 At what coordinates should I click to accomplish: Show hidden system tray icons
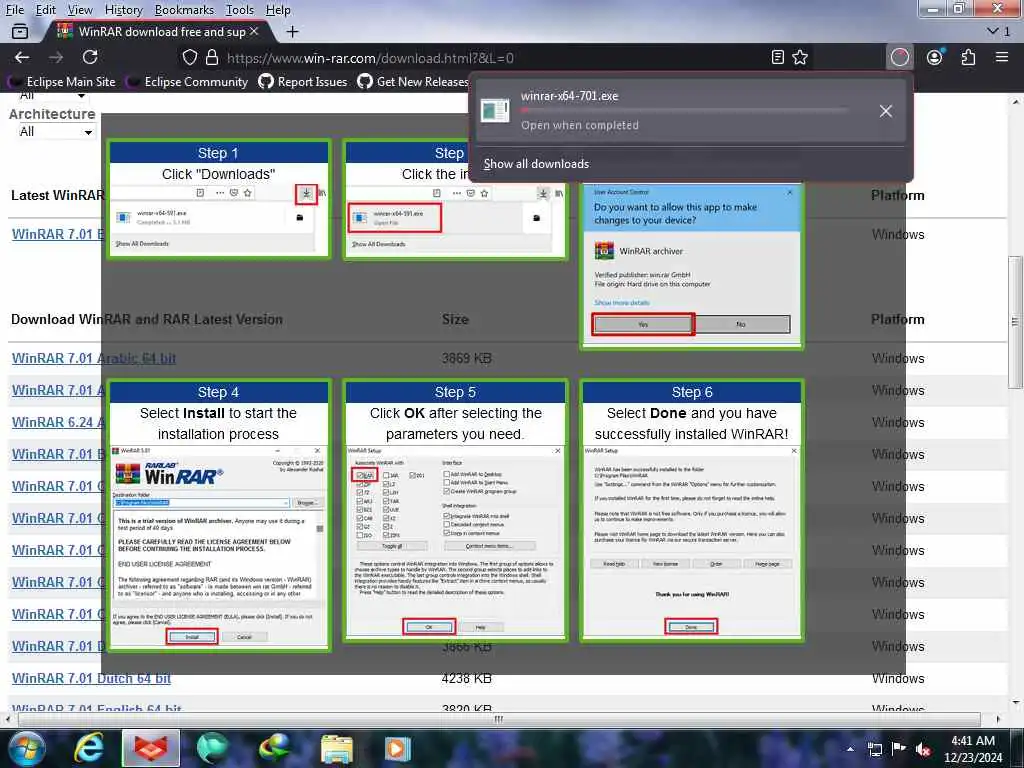click(x=850, y=749)
